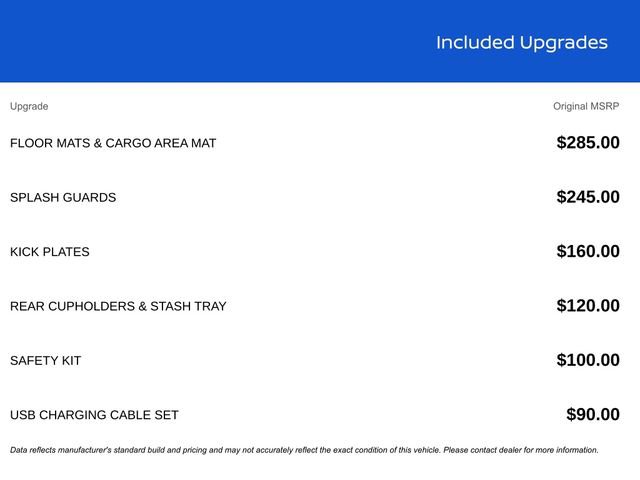Screen dimensions: 640x480
Task: Click the $245.00 price
Action: [587, 197]
